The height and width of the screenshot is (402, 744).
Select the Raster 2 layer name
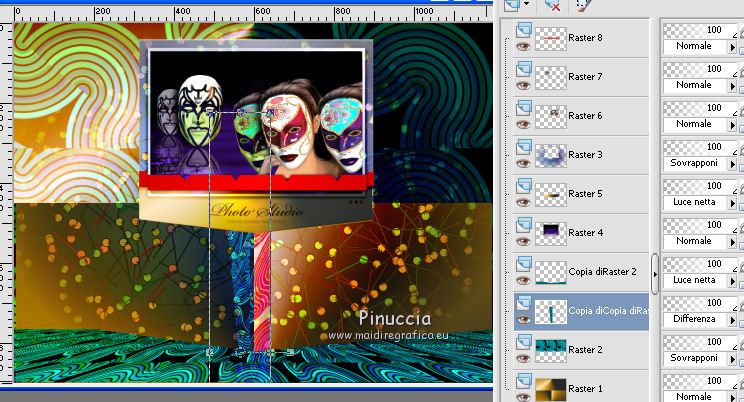585,349
